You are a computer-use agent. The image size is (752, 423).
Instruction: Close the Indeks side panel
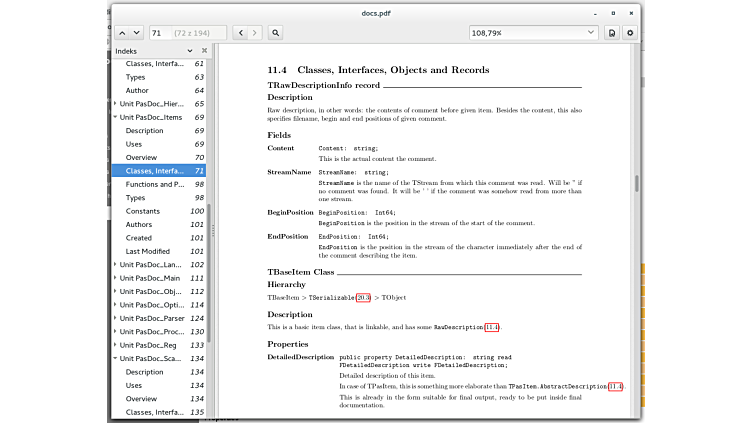205,50
